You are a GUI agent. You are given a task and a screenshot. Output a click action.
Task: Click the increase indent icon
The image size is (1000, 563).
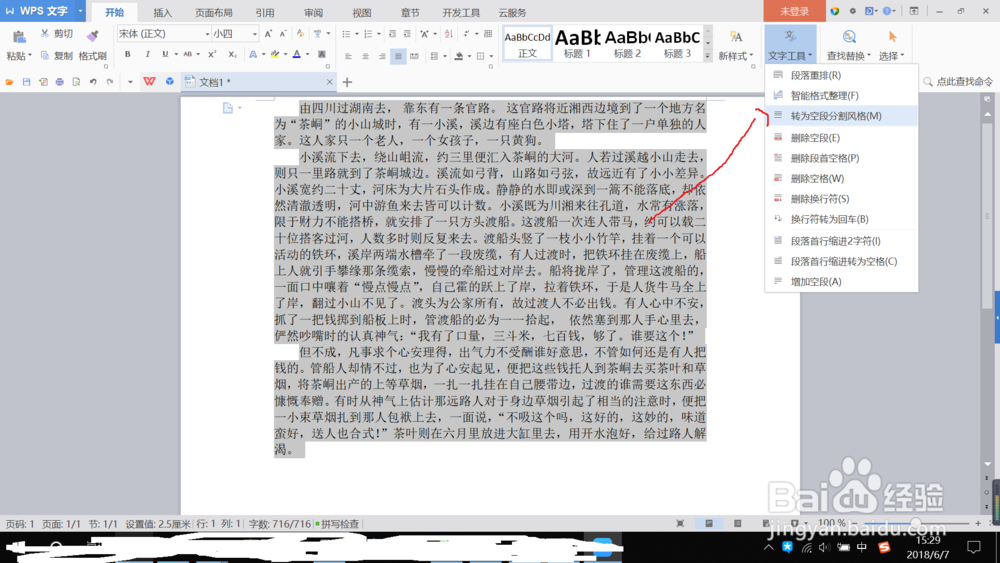pos(407,34)
